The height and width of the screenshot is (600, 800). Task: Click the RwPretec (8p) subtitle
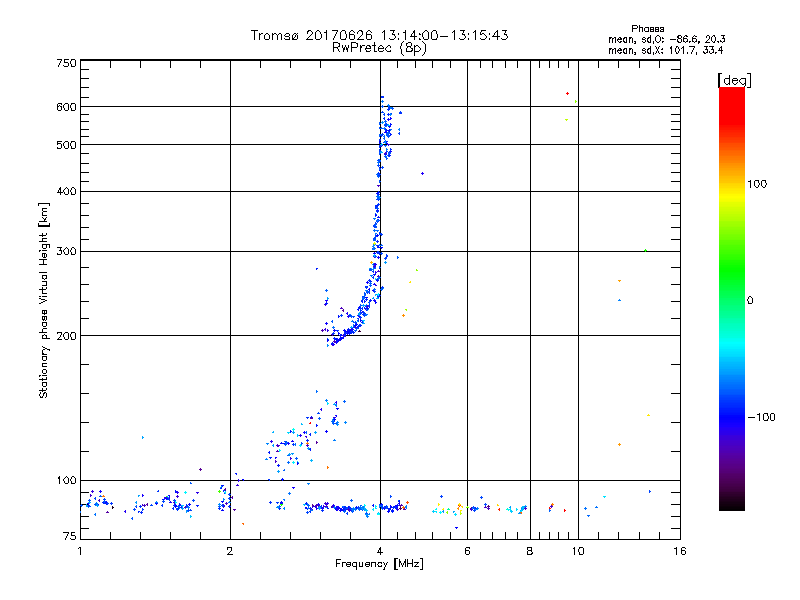[x=380, y=47]
